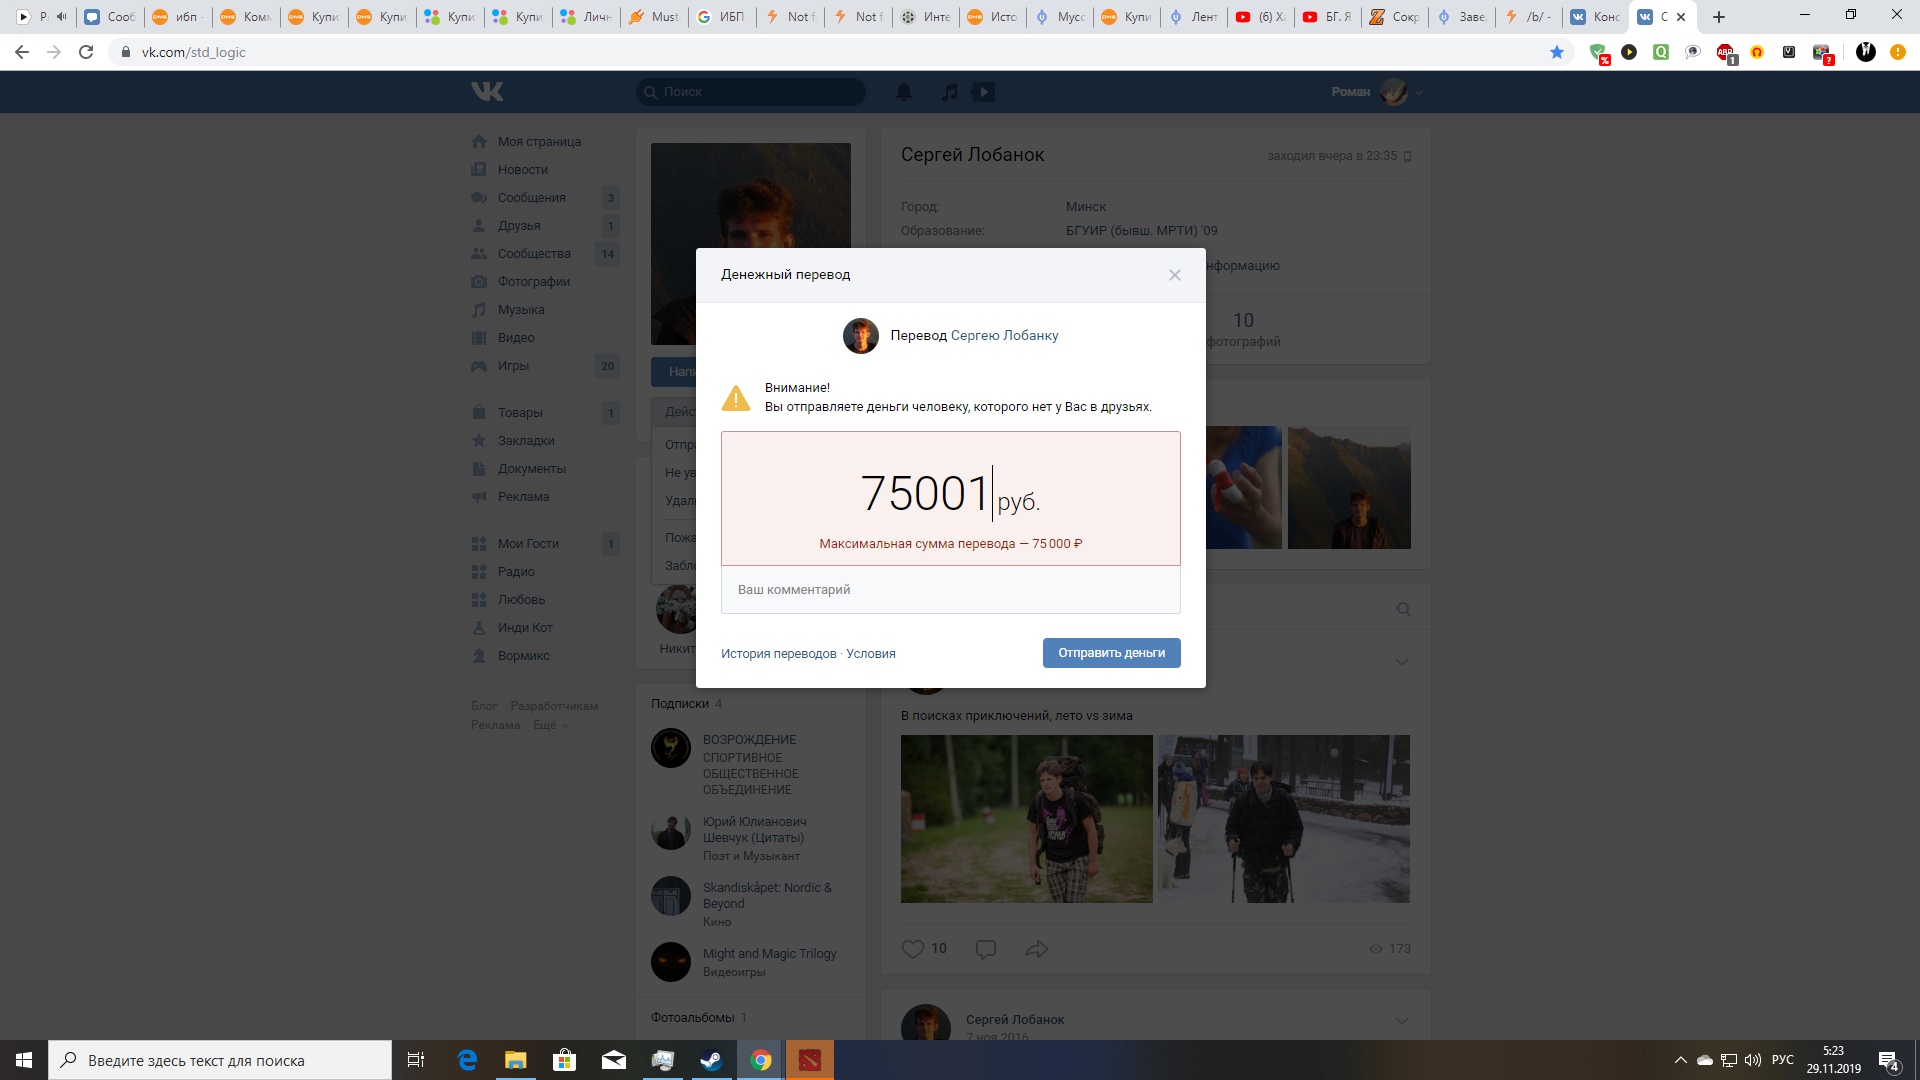
Task: Switch to the БГ YouTube tab
Action: pos(1328,17)
